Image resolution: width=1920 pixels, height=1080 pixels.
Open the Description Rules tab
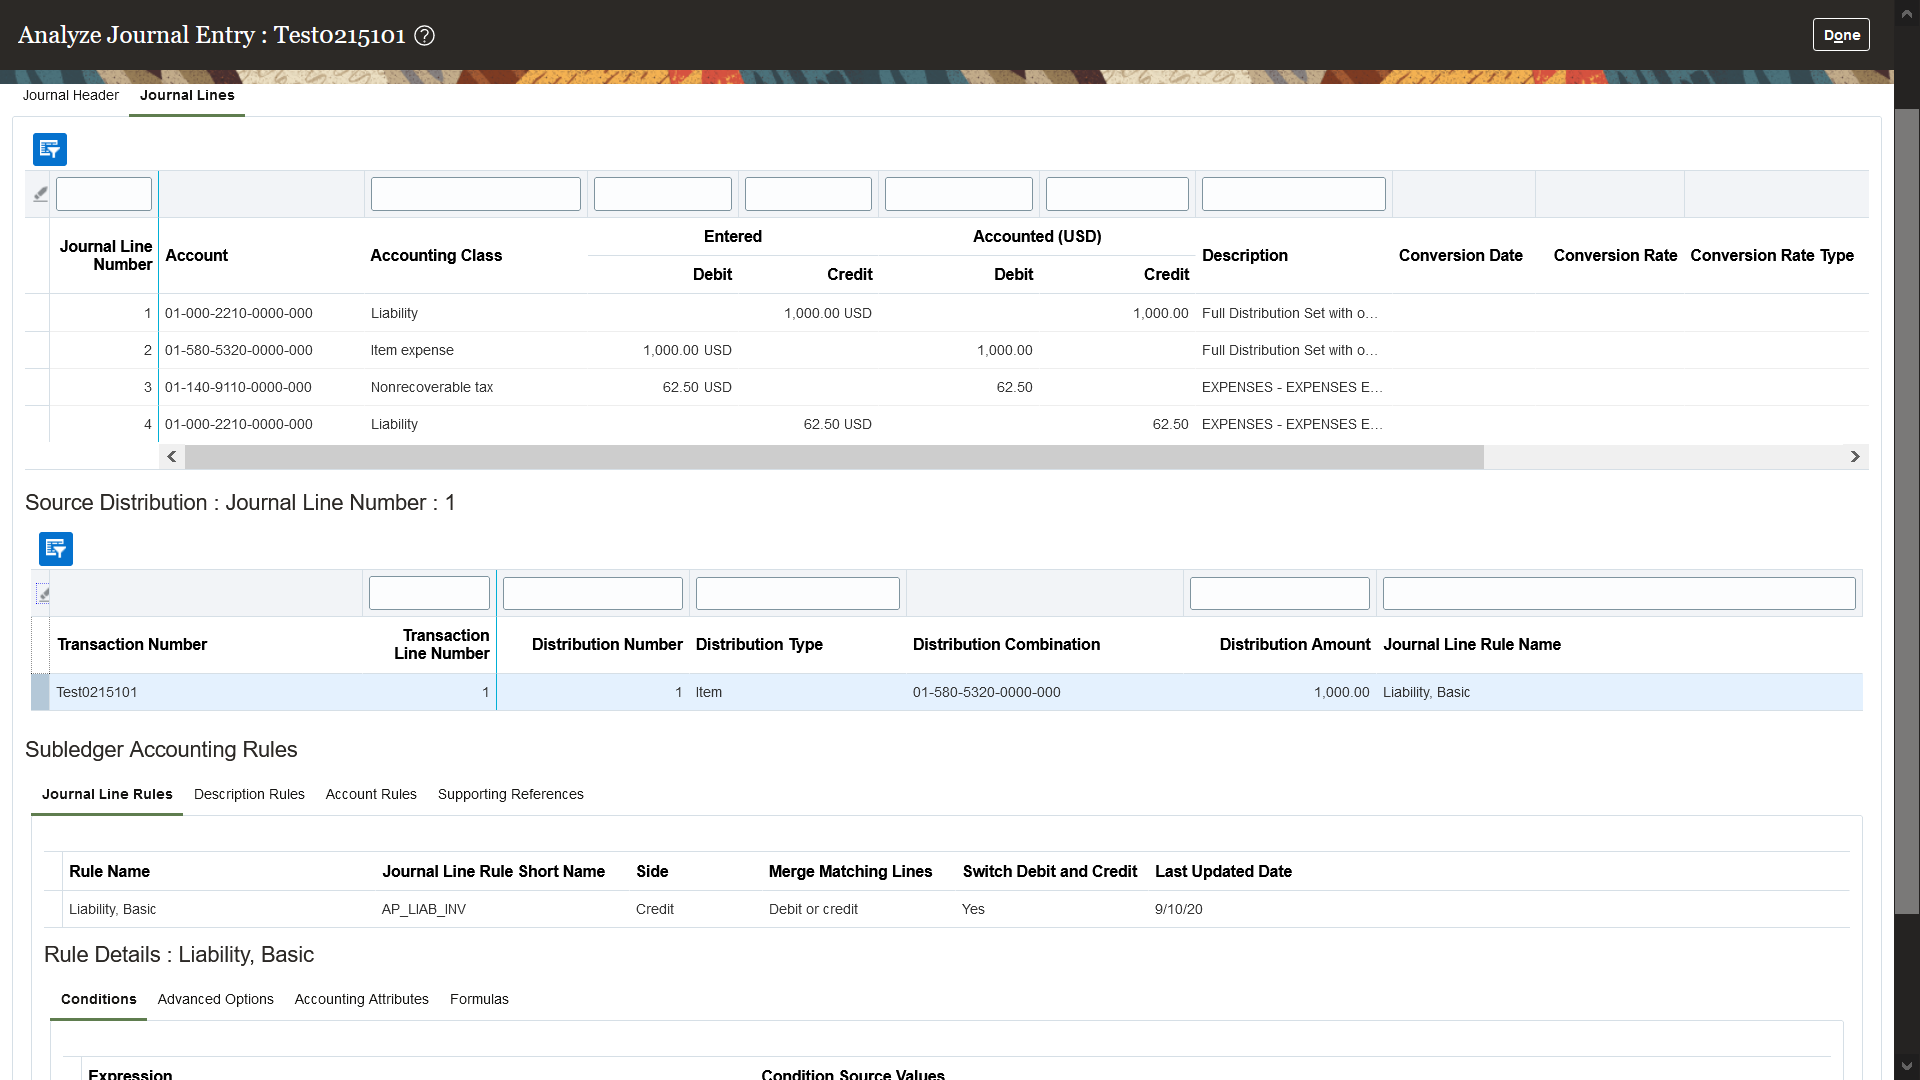tap(249, 795)
